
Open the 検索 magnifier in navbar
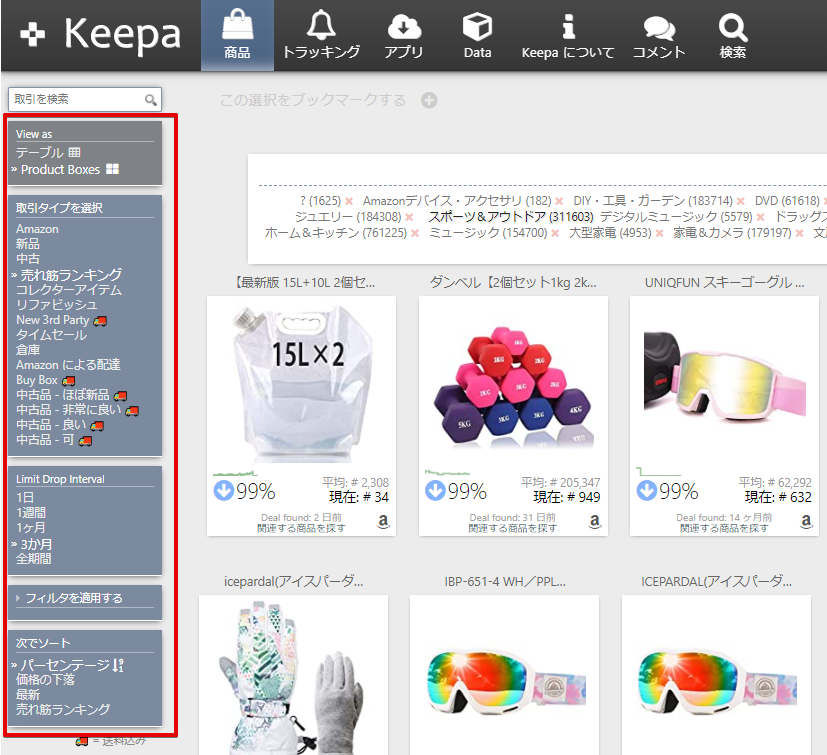coord(733,35)
